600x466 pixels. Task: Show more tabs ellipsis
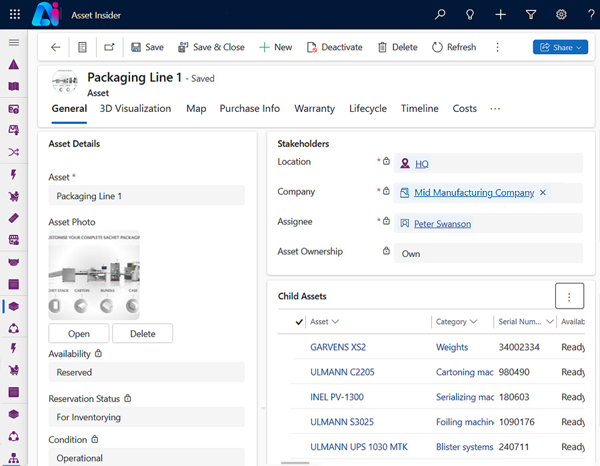(x=495, y=109)
